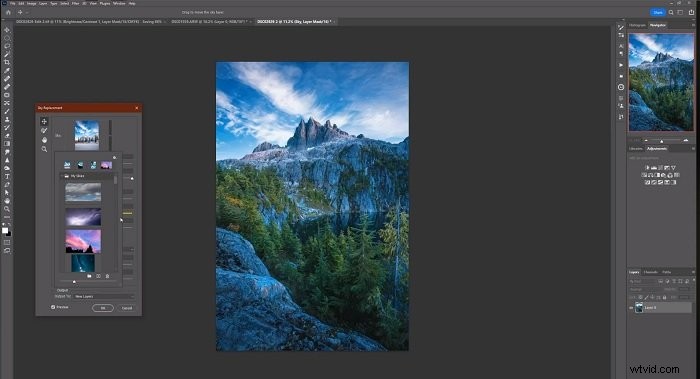Pick the Sky Move tool in dialog

coord(44,121)
